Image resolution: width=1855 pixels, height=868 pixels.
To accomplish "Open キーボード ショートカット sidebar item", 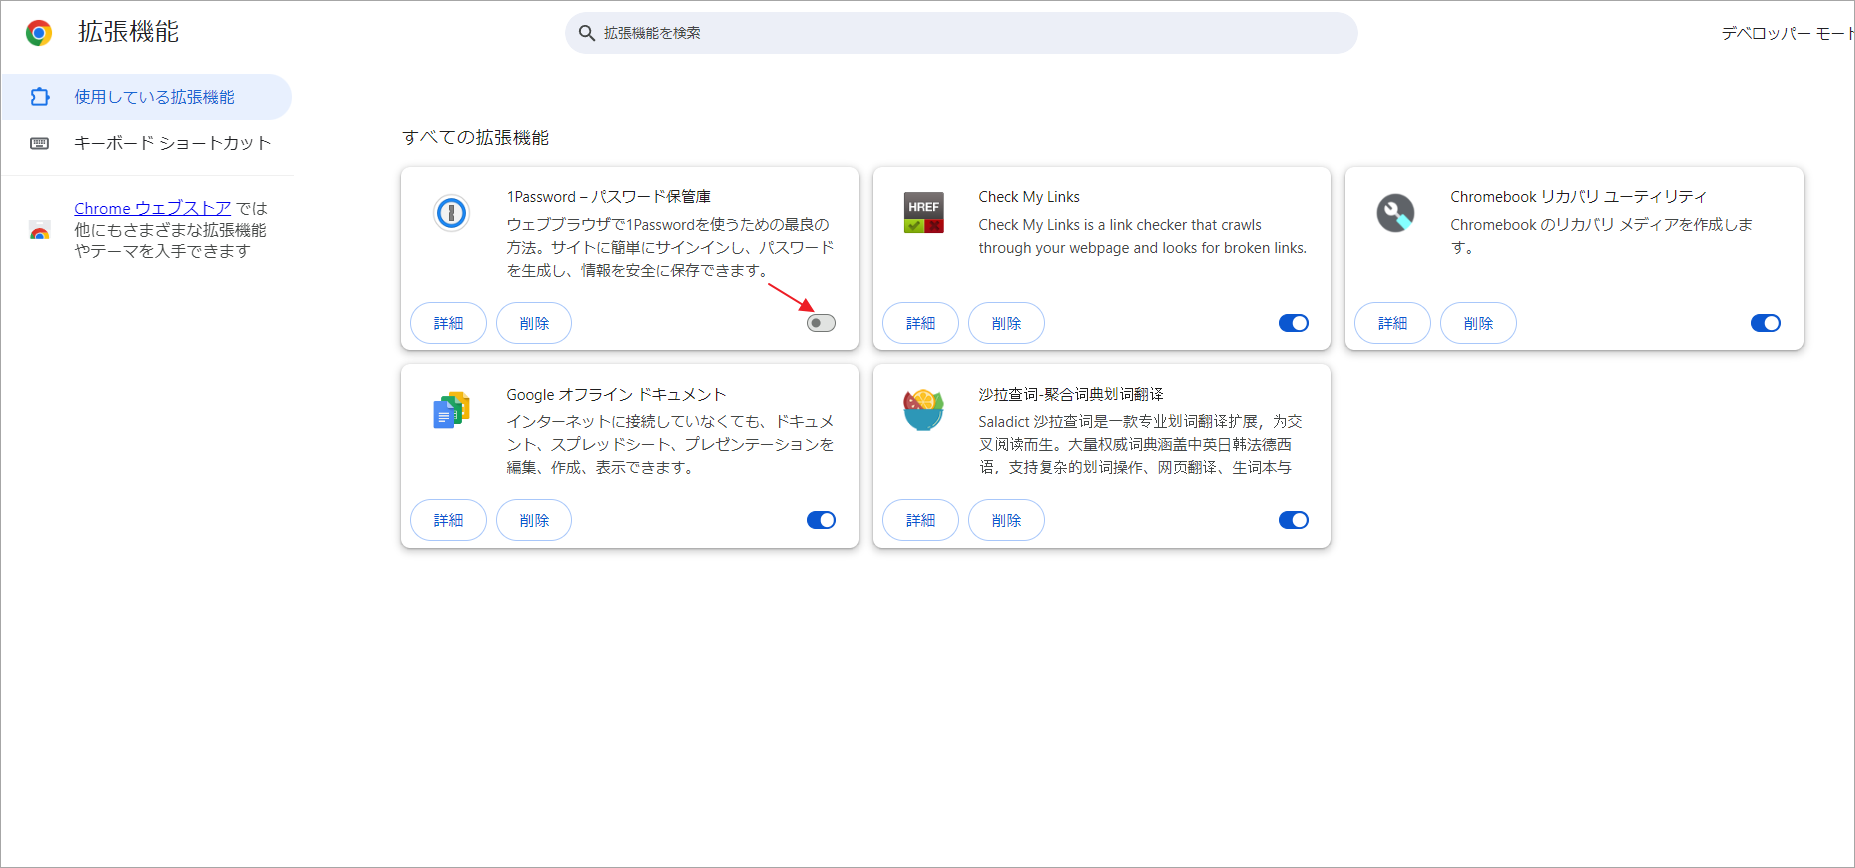I will 146,143.
